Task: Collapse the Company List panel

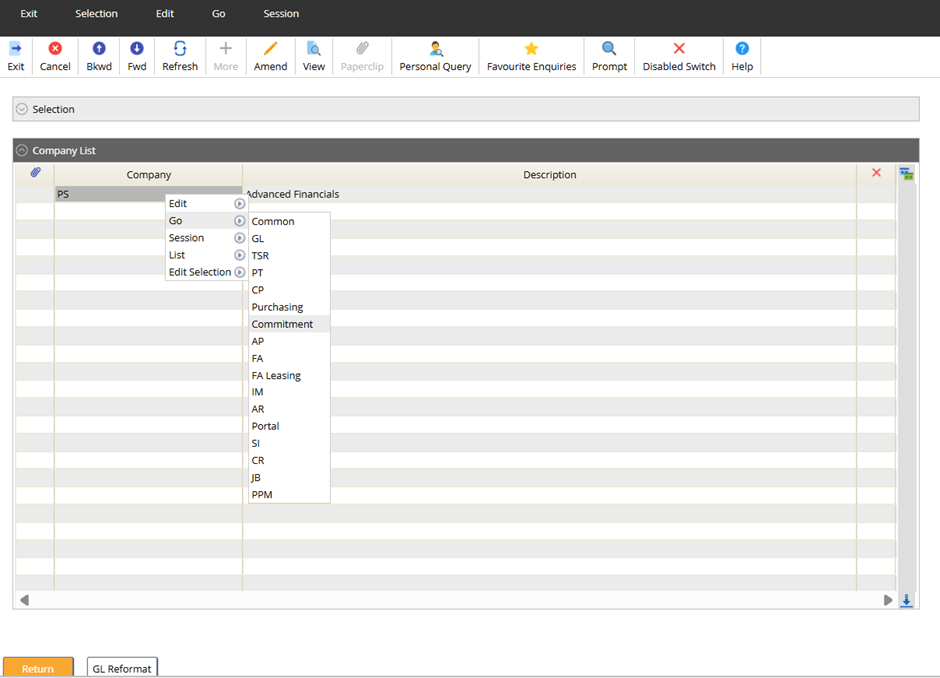Action: point(22,150)
